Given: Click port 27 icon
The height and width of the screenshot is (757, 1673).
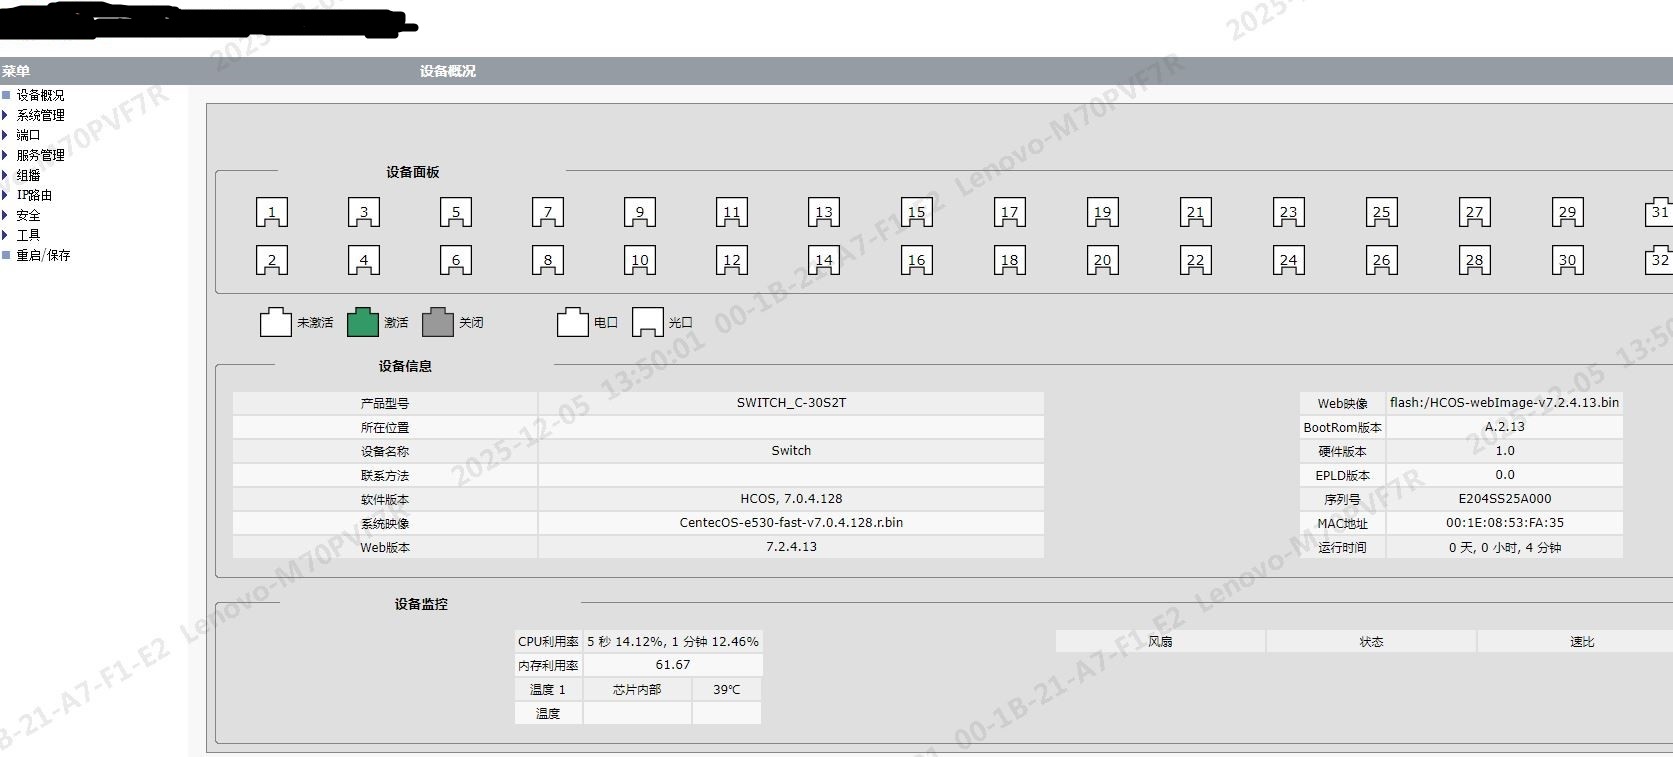Looking at the screenshot, I should pos(1475,212).
